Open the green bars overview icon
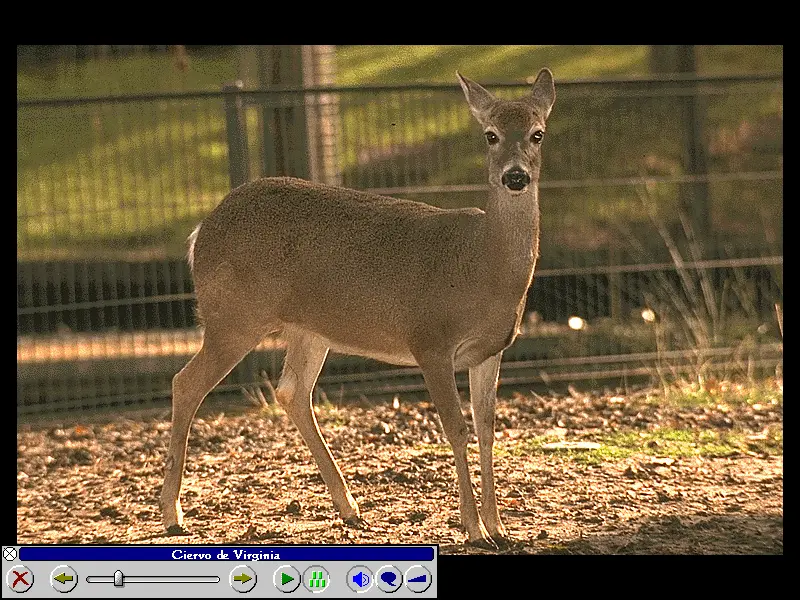The height and width of the screenshot is (600, 800). [x=317, y=579]
